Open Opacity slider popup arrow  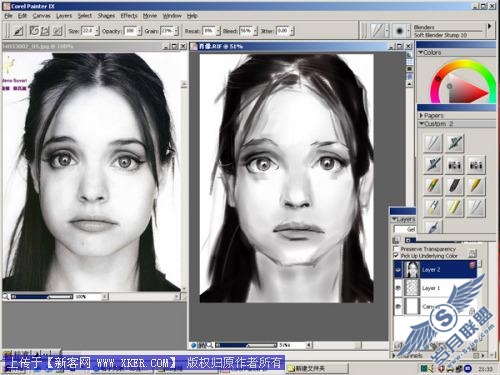[x=139, y=31]
